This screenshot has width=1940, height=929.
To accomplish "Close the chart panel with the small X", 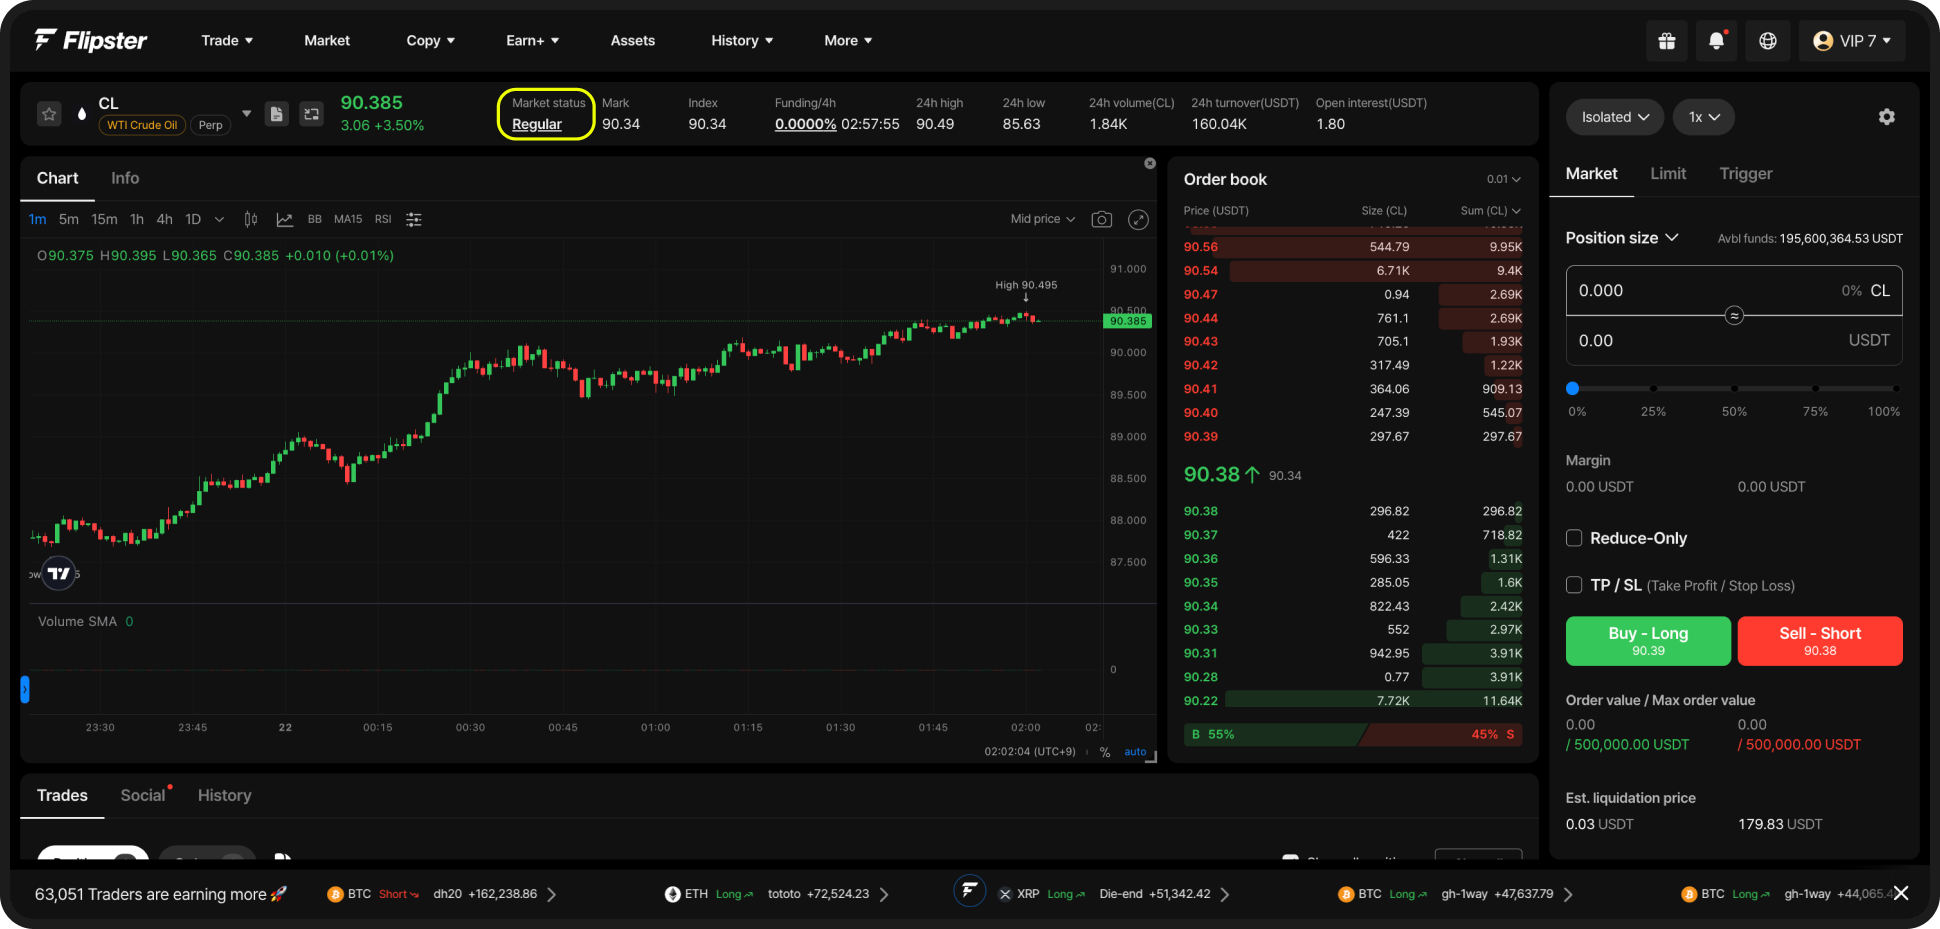I will 1150,163.
